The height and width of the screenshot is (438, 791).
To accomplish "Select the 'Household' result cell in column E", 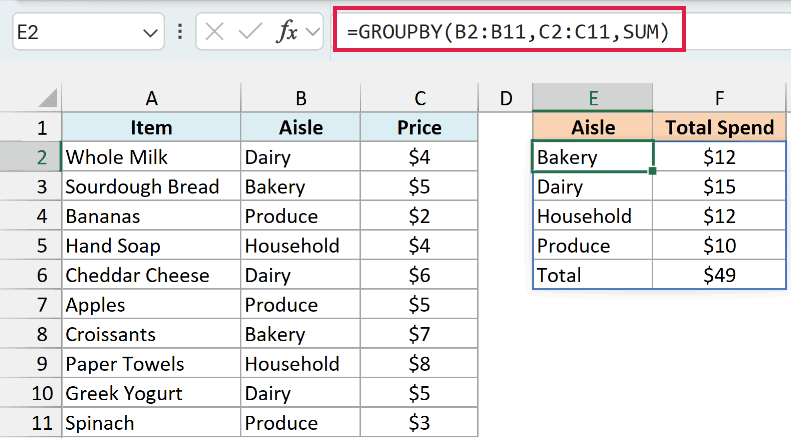I will (593, 216).
